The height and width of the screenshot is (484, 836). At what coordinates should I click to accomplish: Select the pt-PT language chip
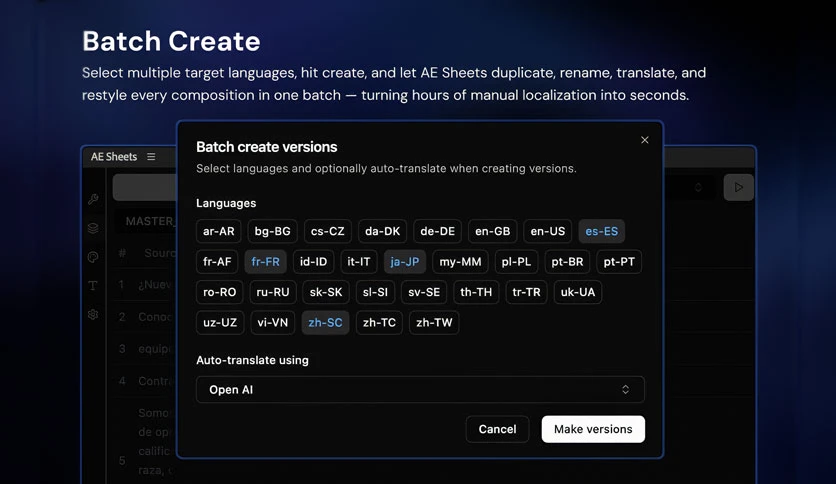click(619, 262)
